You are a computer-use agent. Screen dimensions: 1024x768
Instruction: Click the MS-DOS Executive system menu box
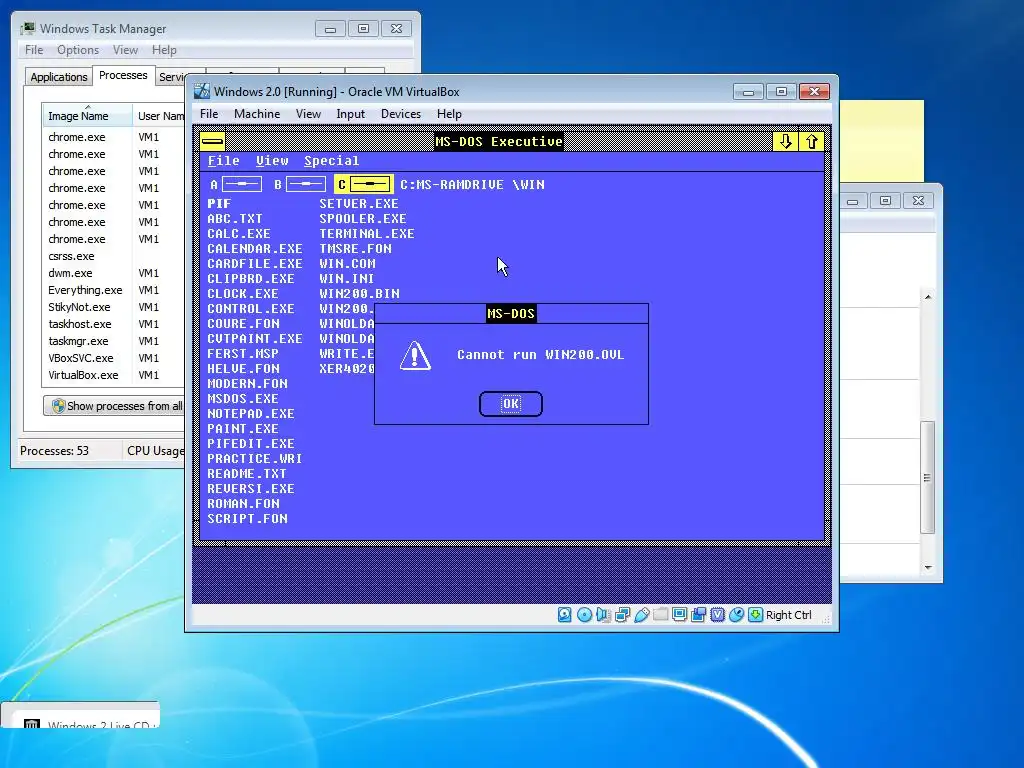212,141
